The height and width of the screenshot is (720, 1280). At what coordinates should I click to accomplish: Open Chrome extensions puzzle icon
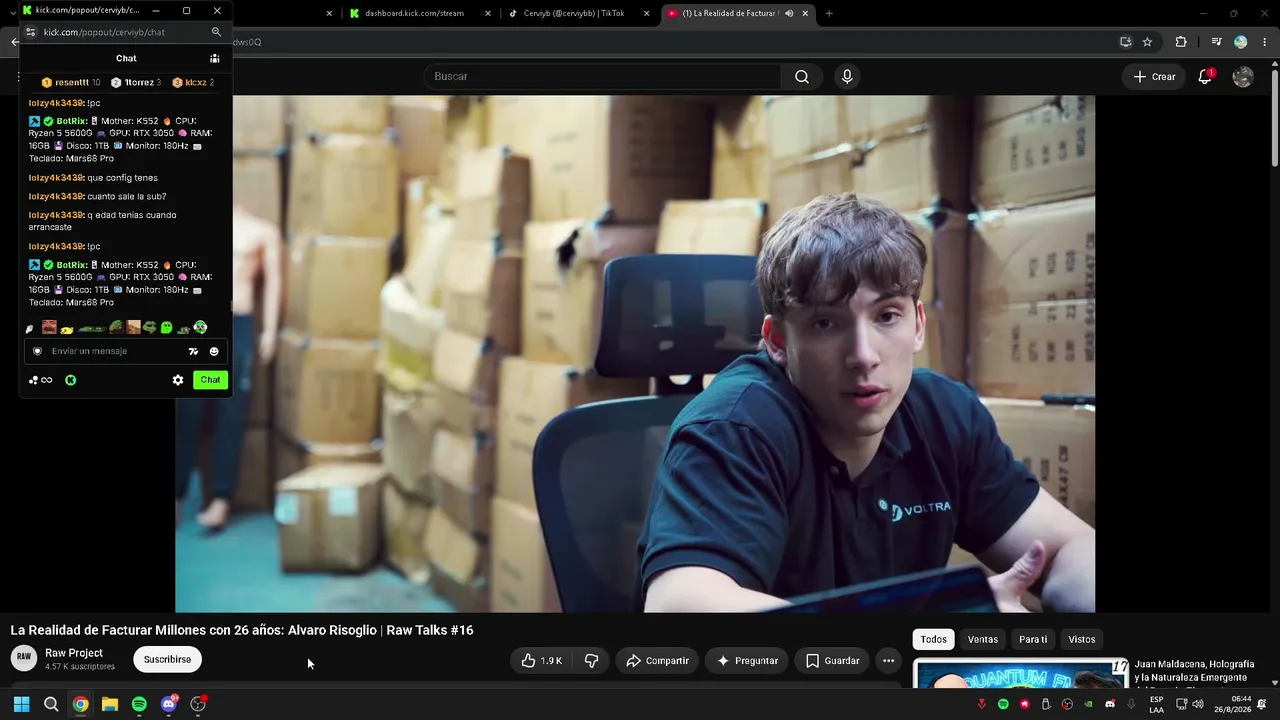[1181, 42]
